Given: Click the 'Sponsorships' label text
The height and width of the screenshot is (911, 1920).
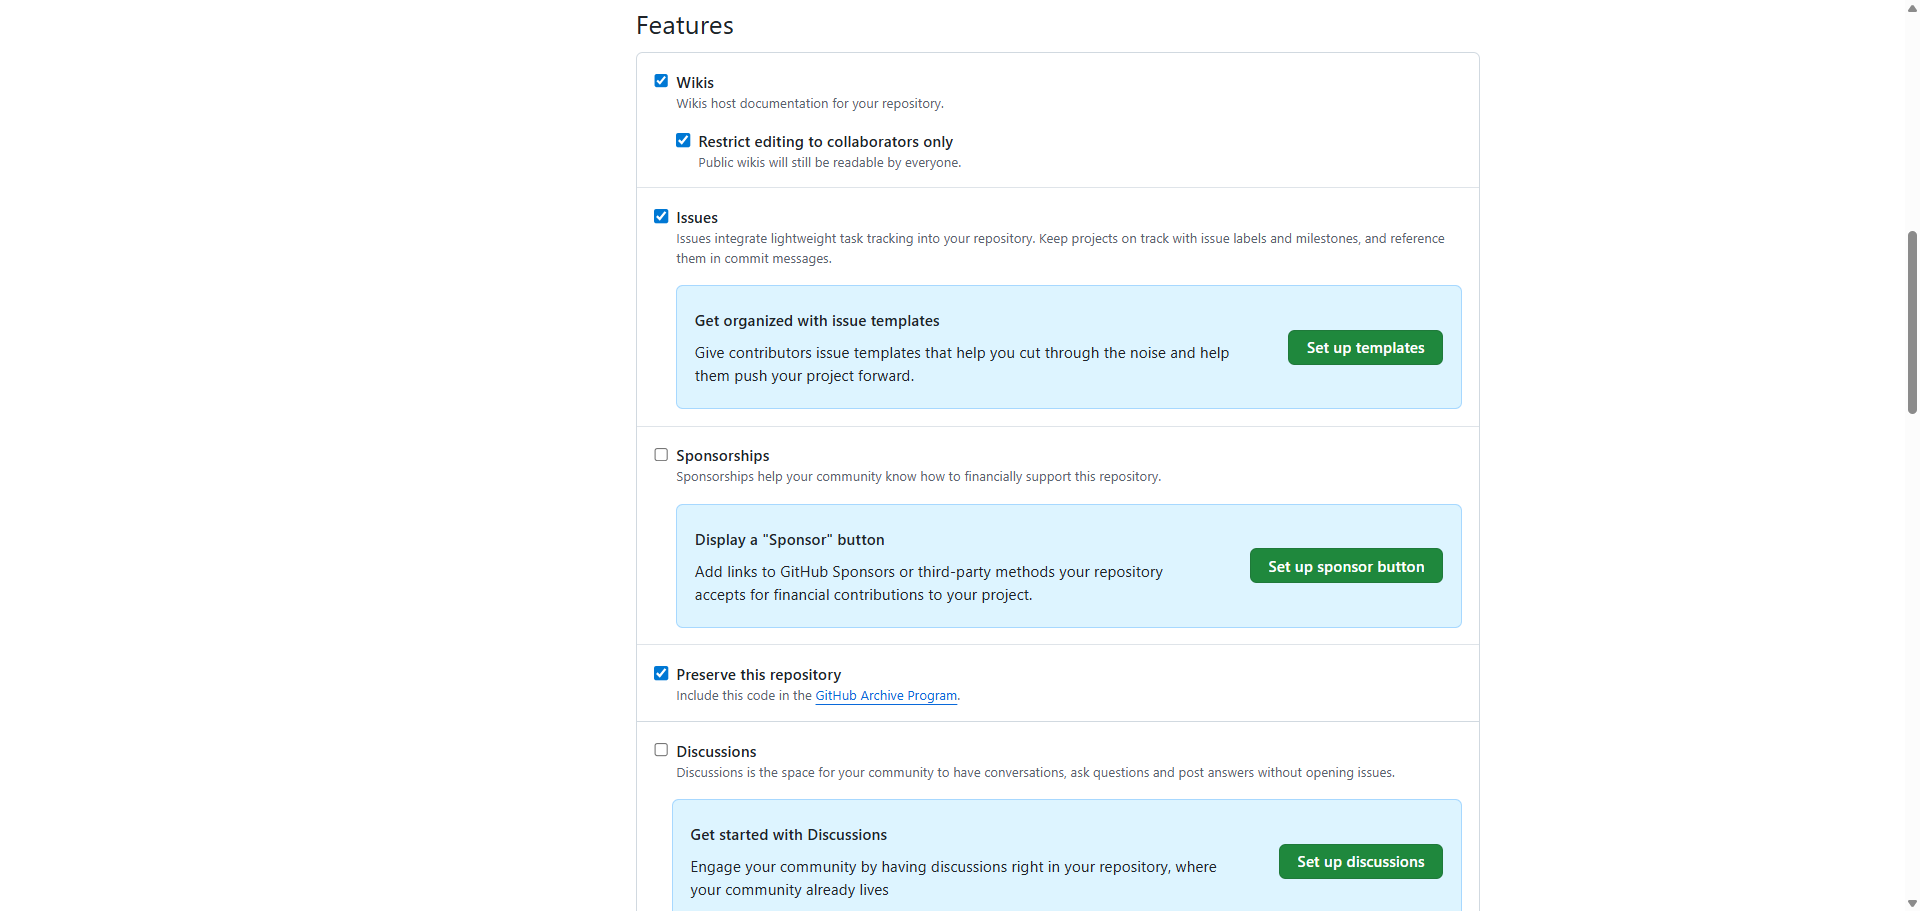Looking at the screenshot, I should click(x=722, y=456).
